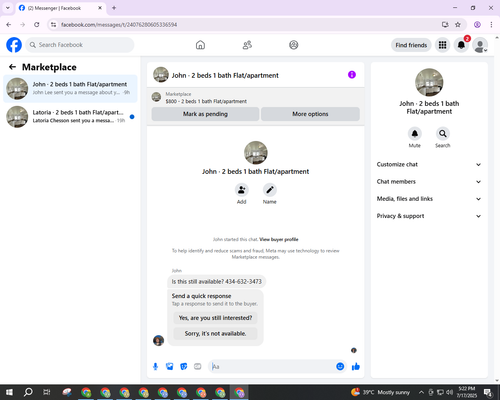Send 'Sorry, it's not available.' quick response
500x400 pixels.
click(x=215, y=333)
